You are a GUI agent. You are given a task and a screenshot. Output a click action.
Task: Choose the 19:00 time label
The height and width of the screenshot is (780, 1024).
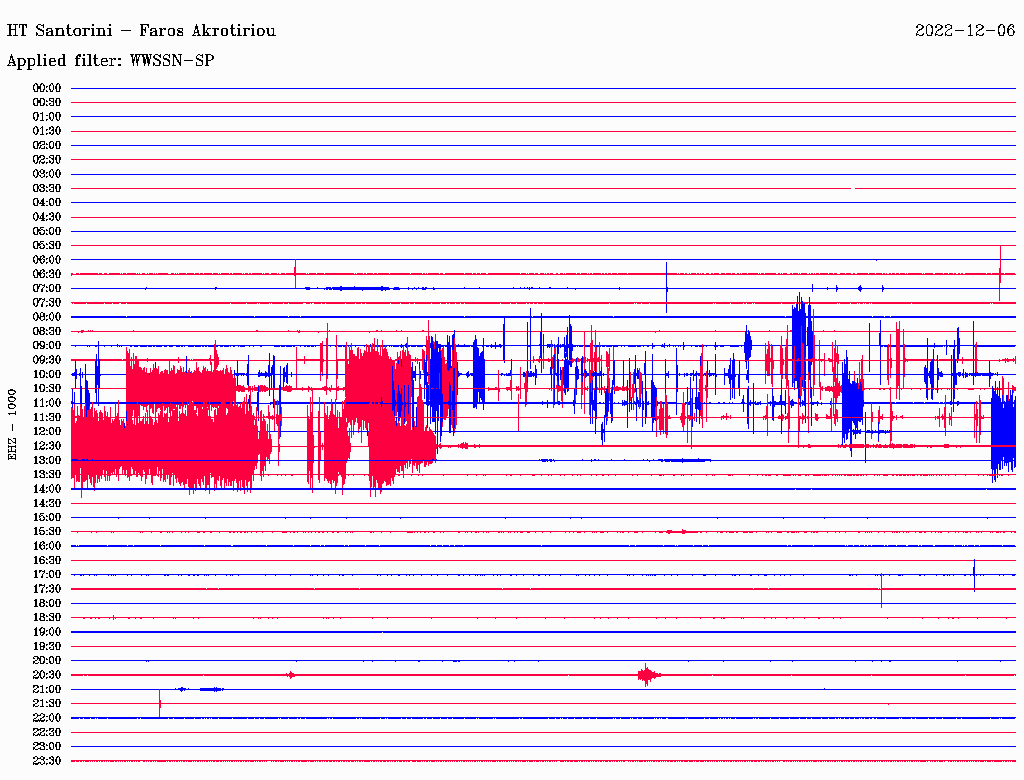(x=46, y=632)
